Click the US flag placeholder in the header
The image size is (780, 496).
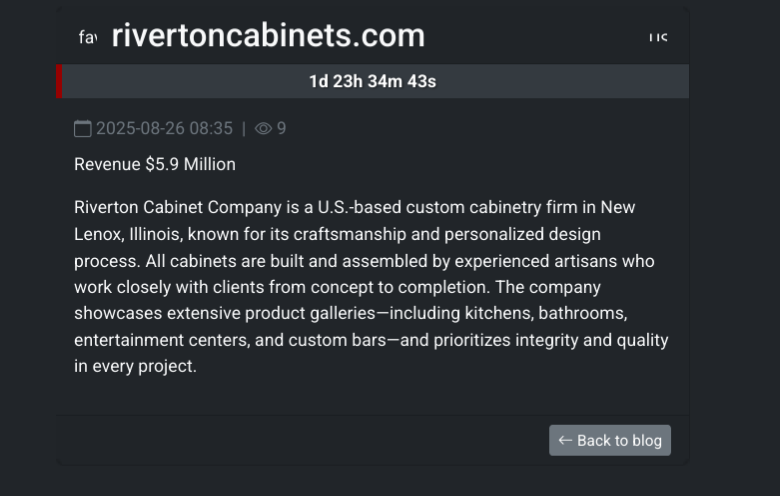[657, 38]
